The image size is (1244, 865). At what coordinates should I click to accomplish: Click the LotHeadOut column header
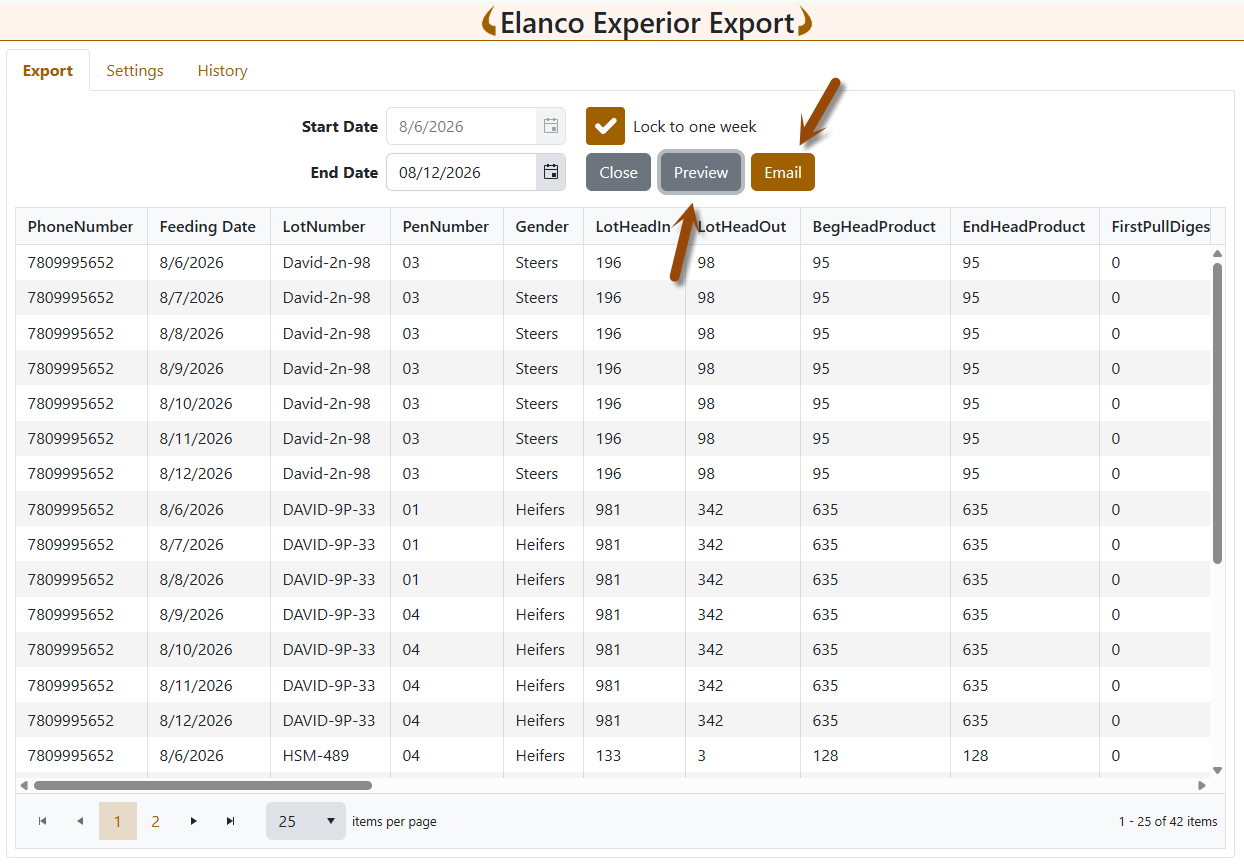click(742, 227)
